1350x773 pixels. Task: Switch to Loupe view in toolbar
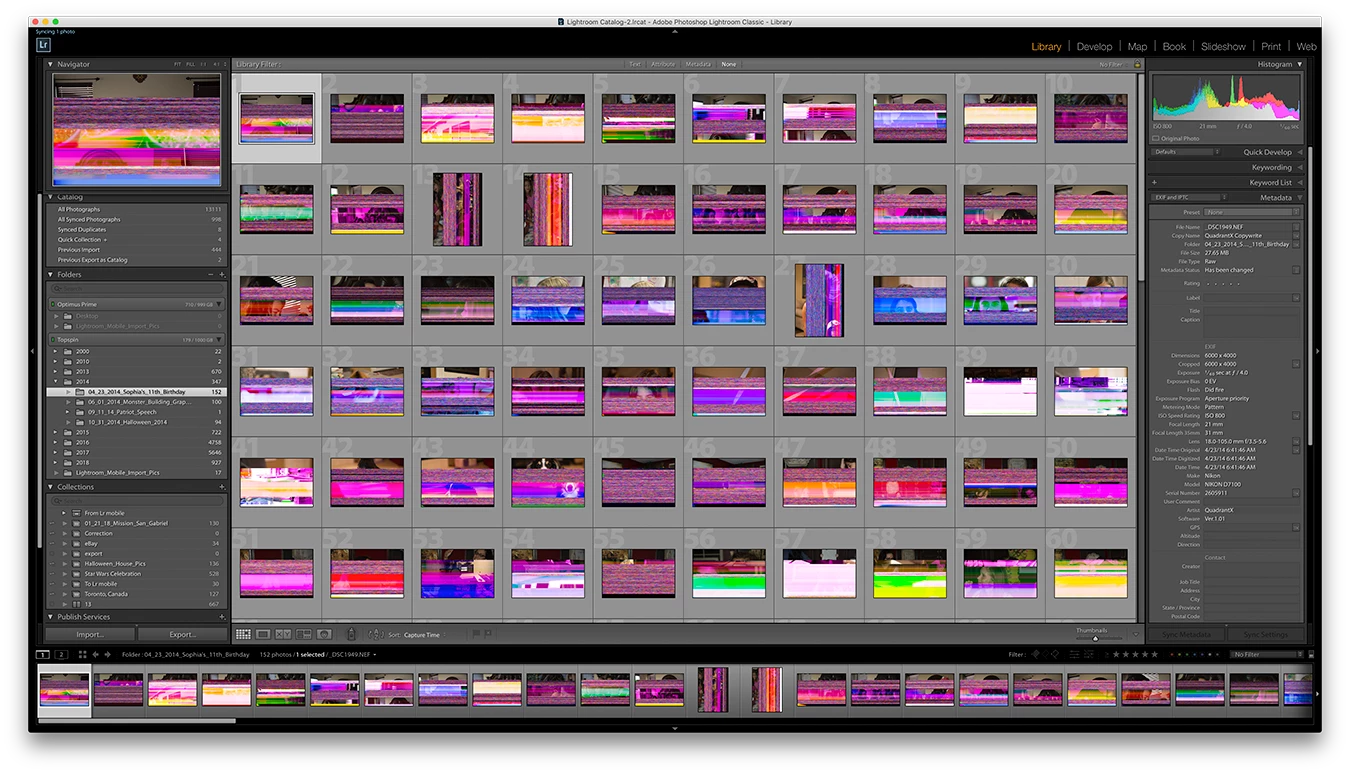tap(263, 634)
